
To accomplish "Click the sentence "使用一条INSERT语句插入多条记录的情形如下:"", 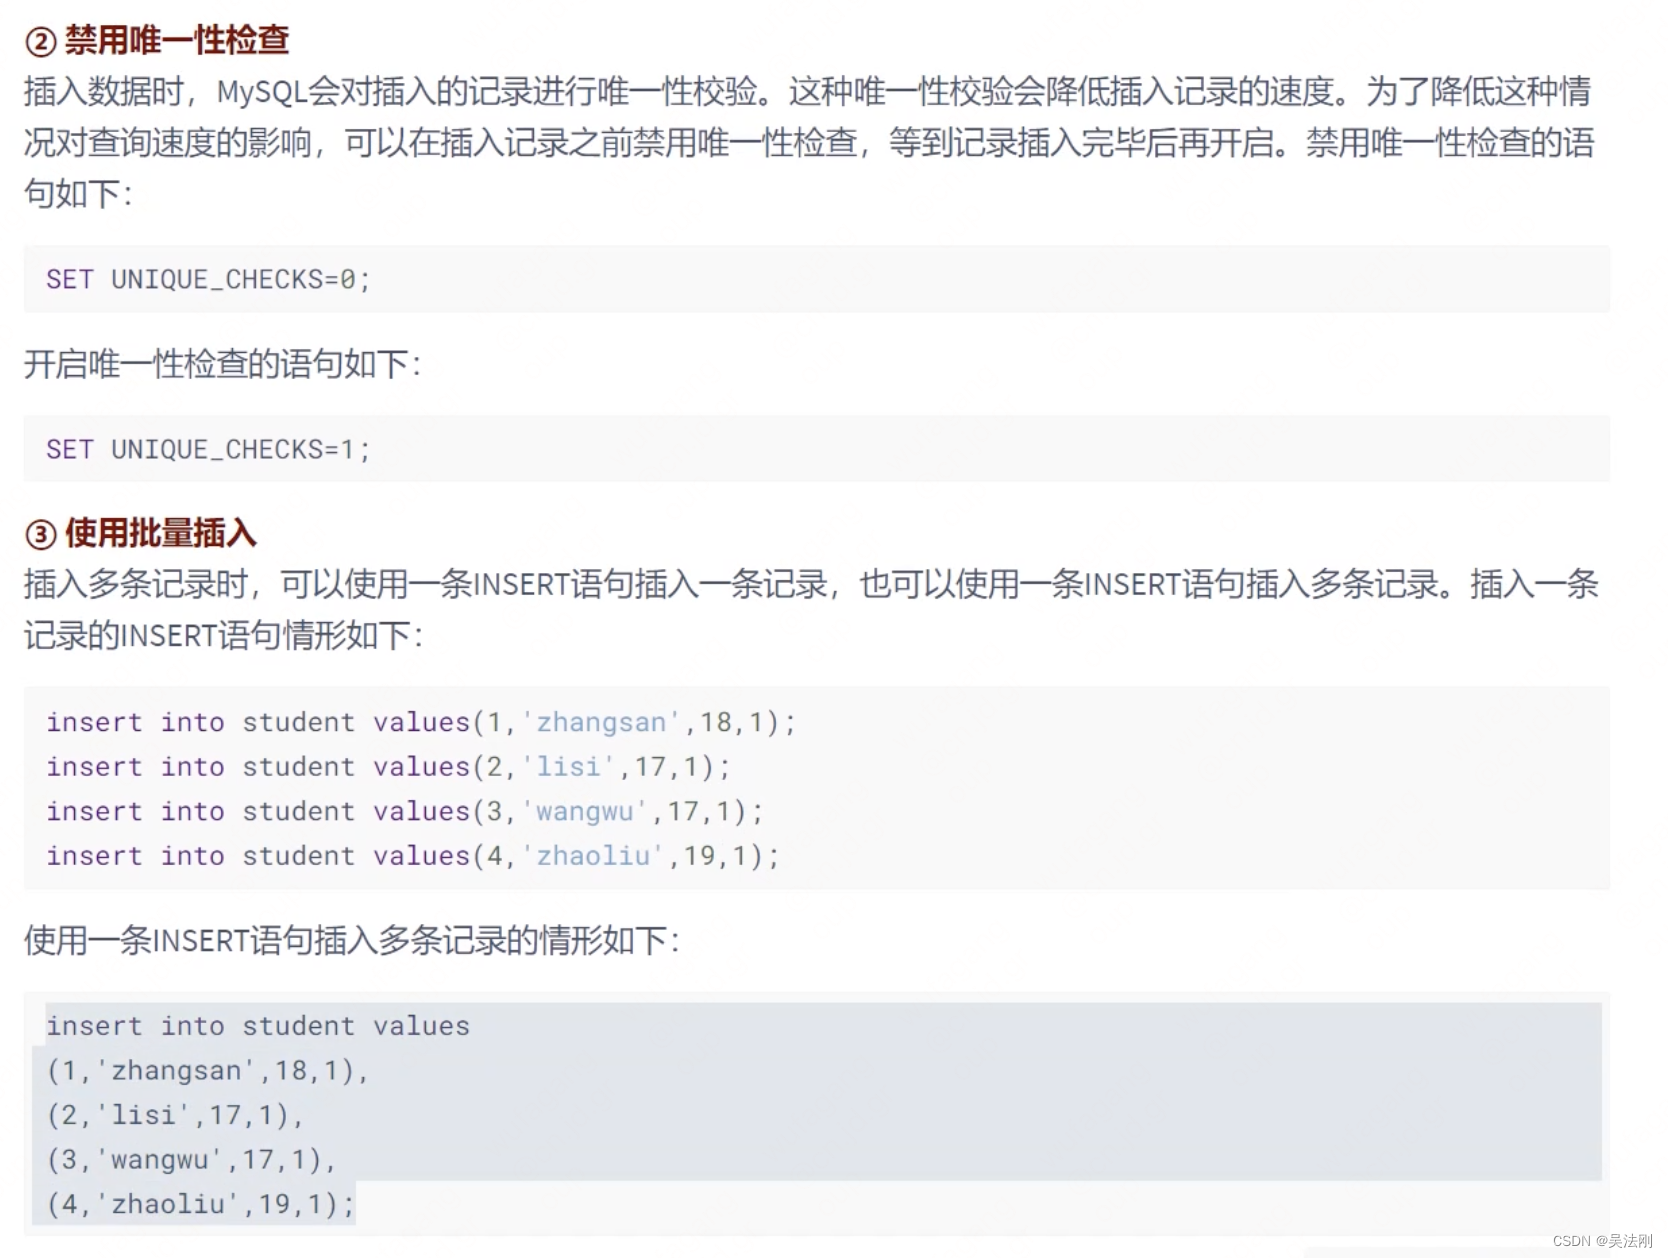I will click(x=352, y=940).
